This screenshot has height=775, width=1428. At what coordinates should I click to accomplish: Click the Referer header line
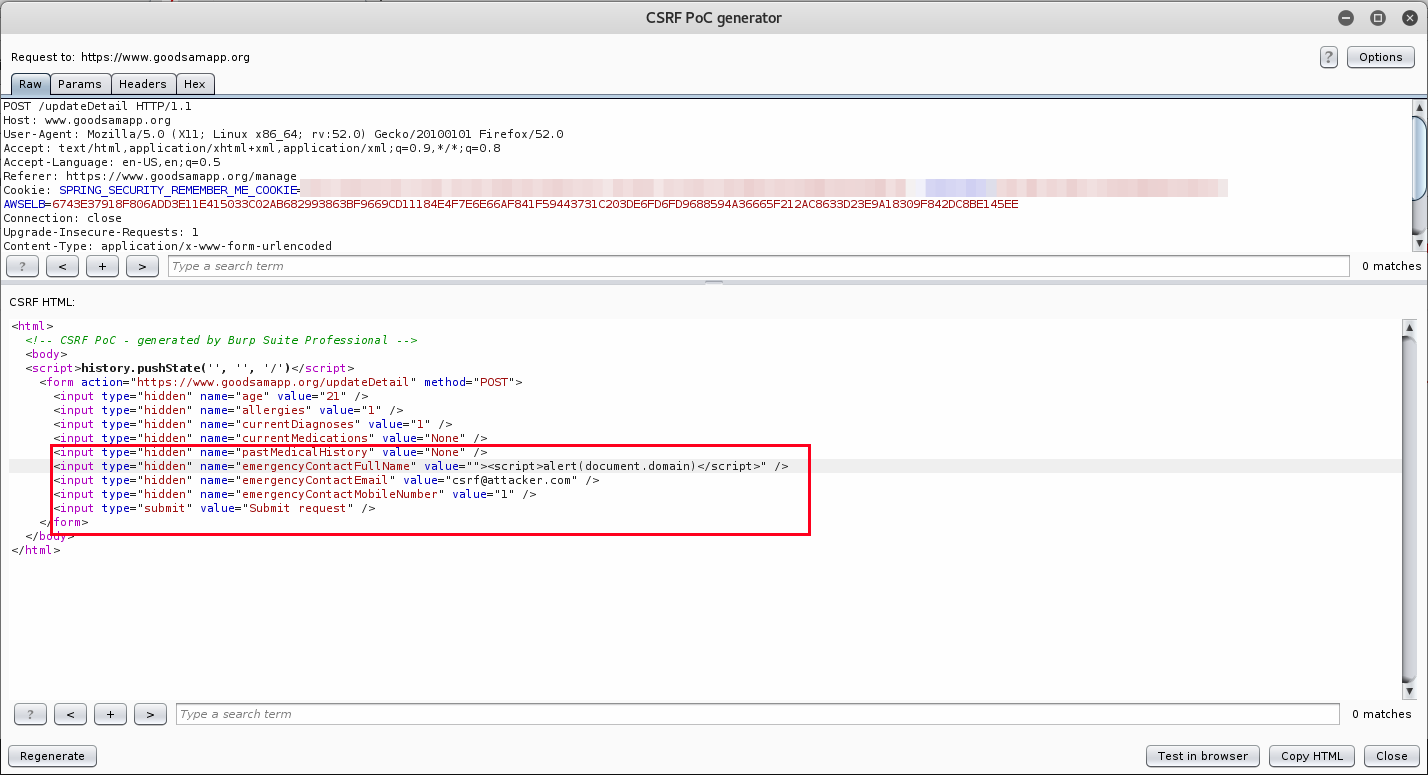click(150, 176)
